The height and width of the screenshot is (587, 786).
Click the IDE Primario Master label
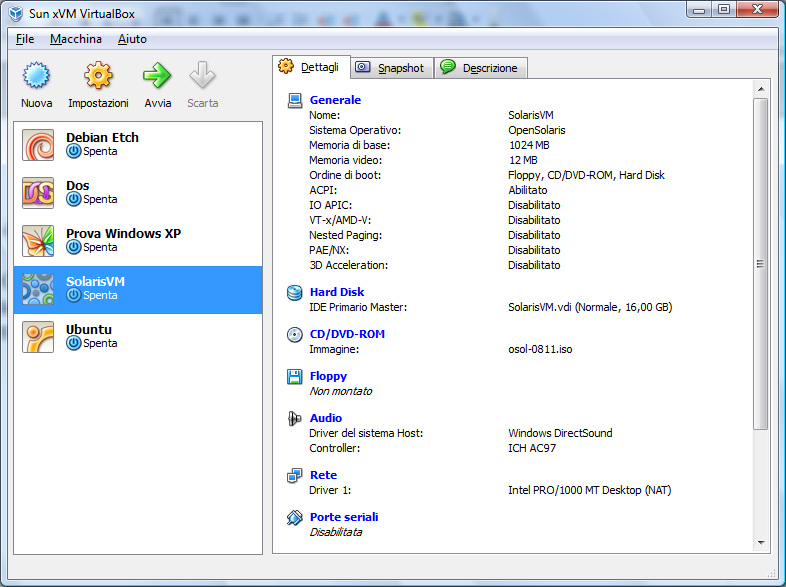point(358,307)
